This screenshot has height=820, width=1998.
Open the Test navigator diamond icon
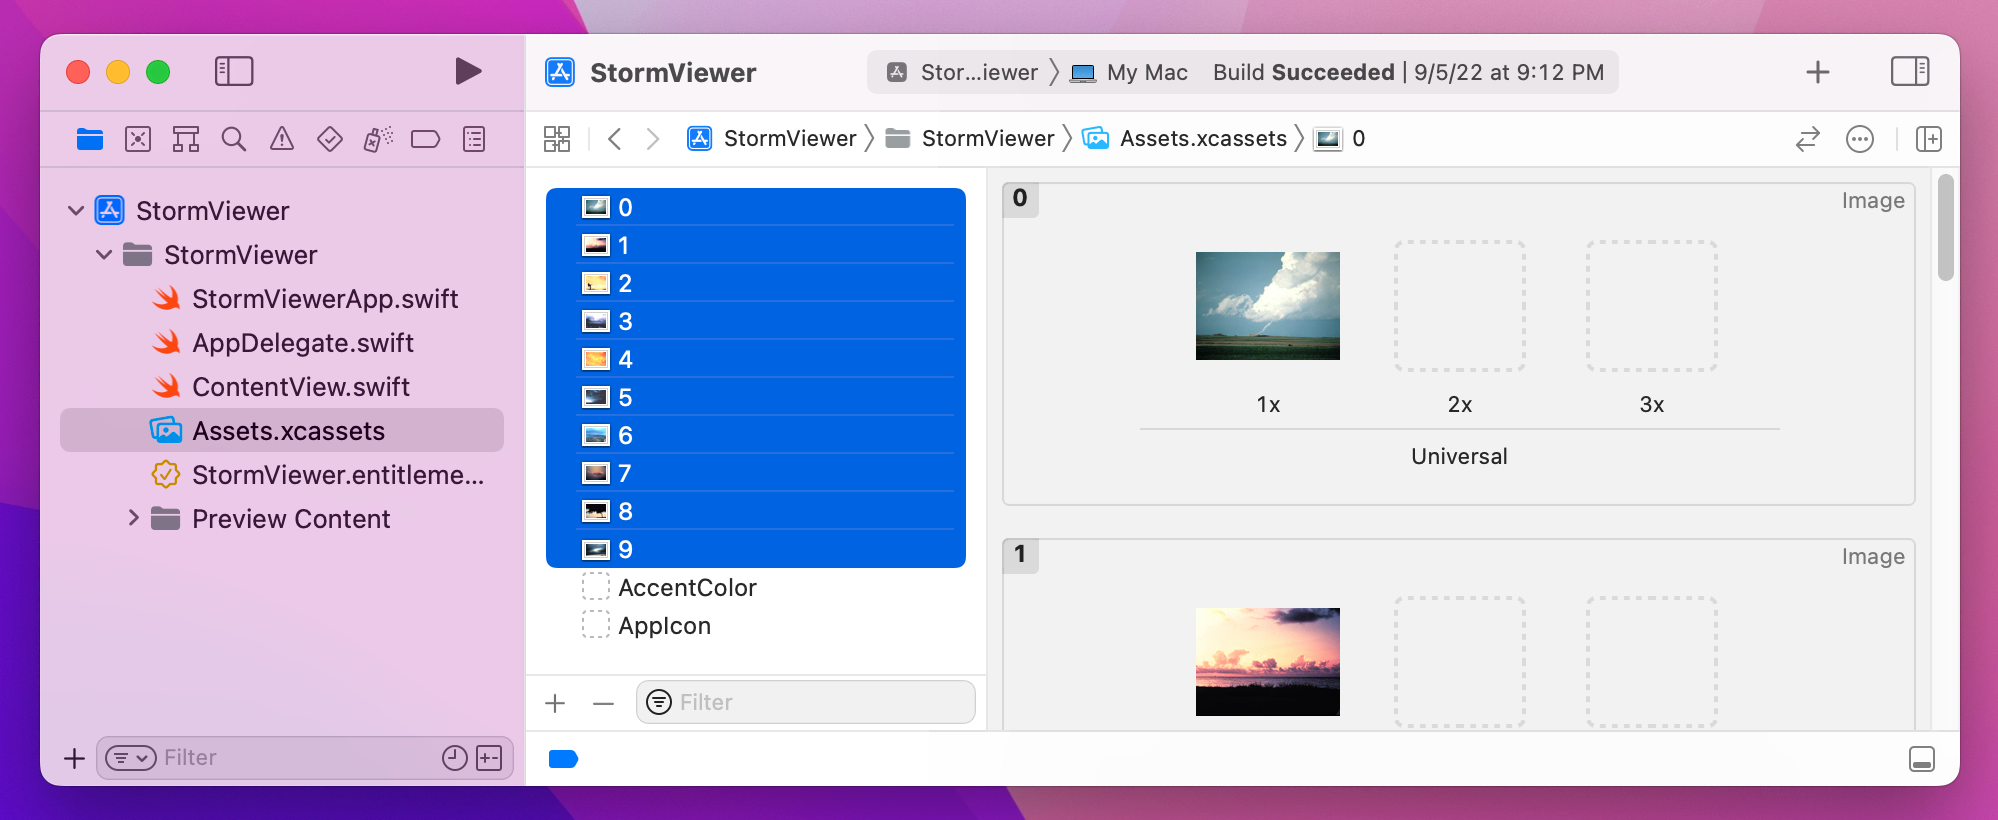(x=330, y=139)
